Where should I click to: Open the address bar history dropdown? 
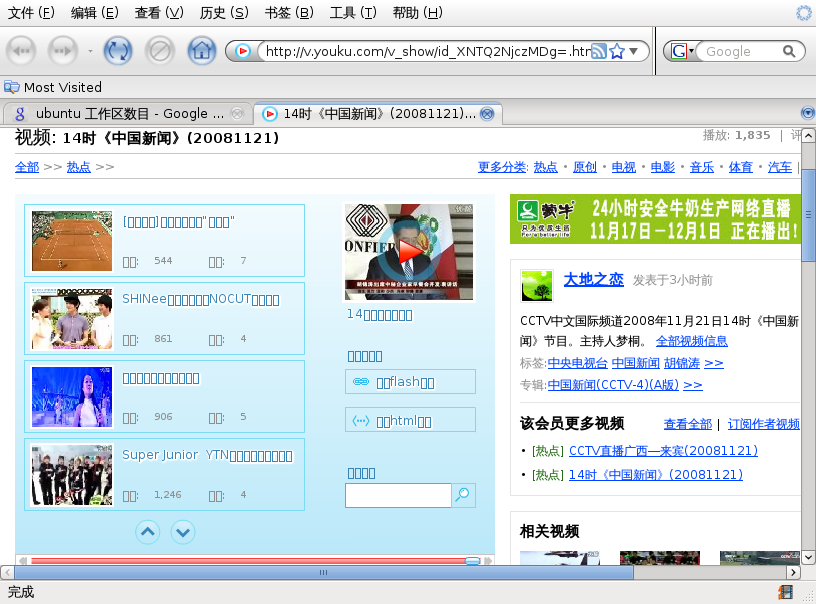[633, 51]
